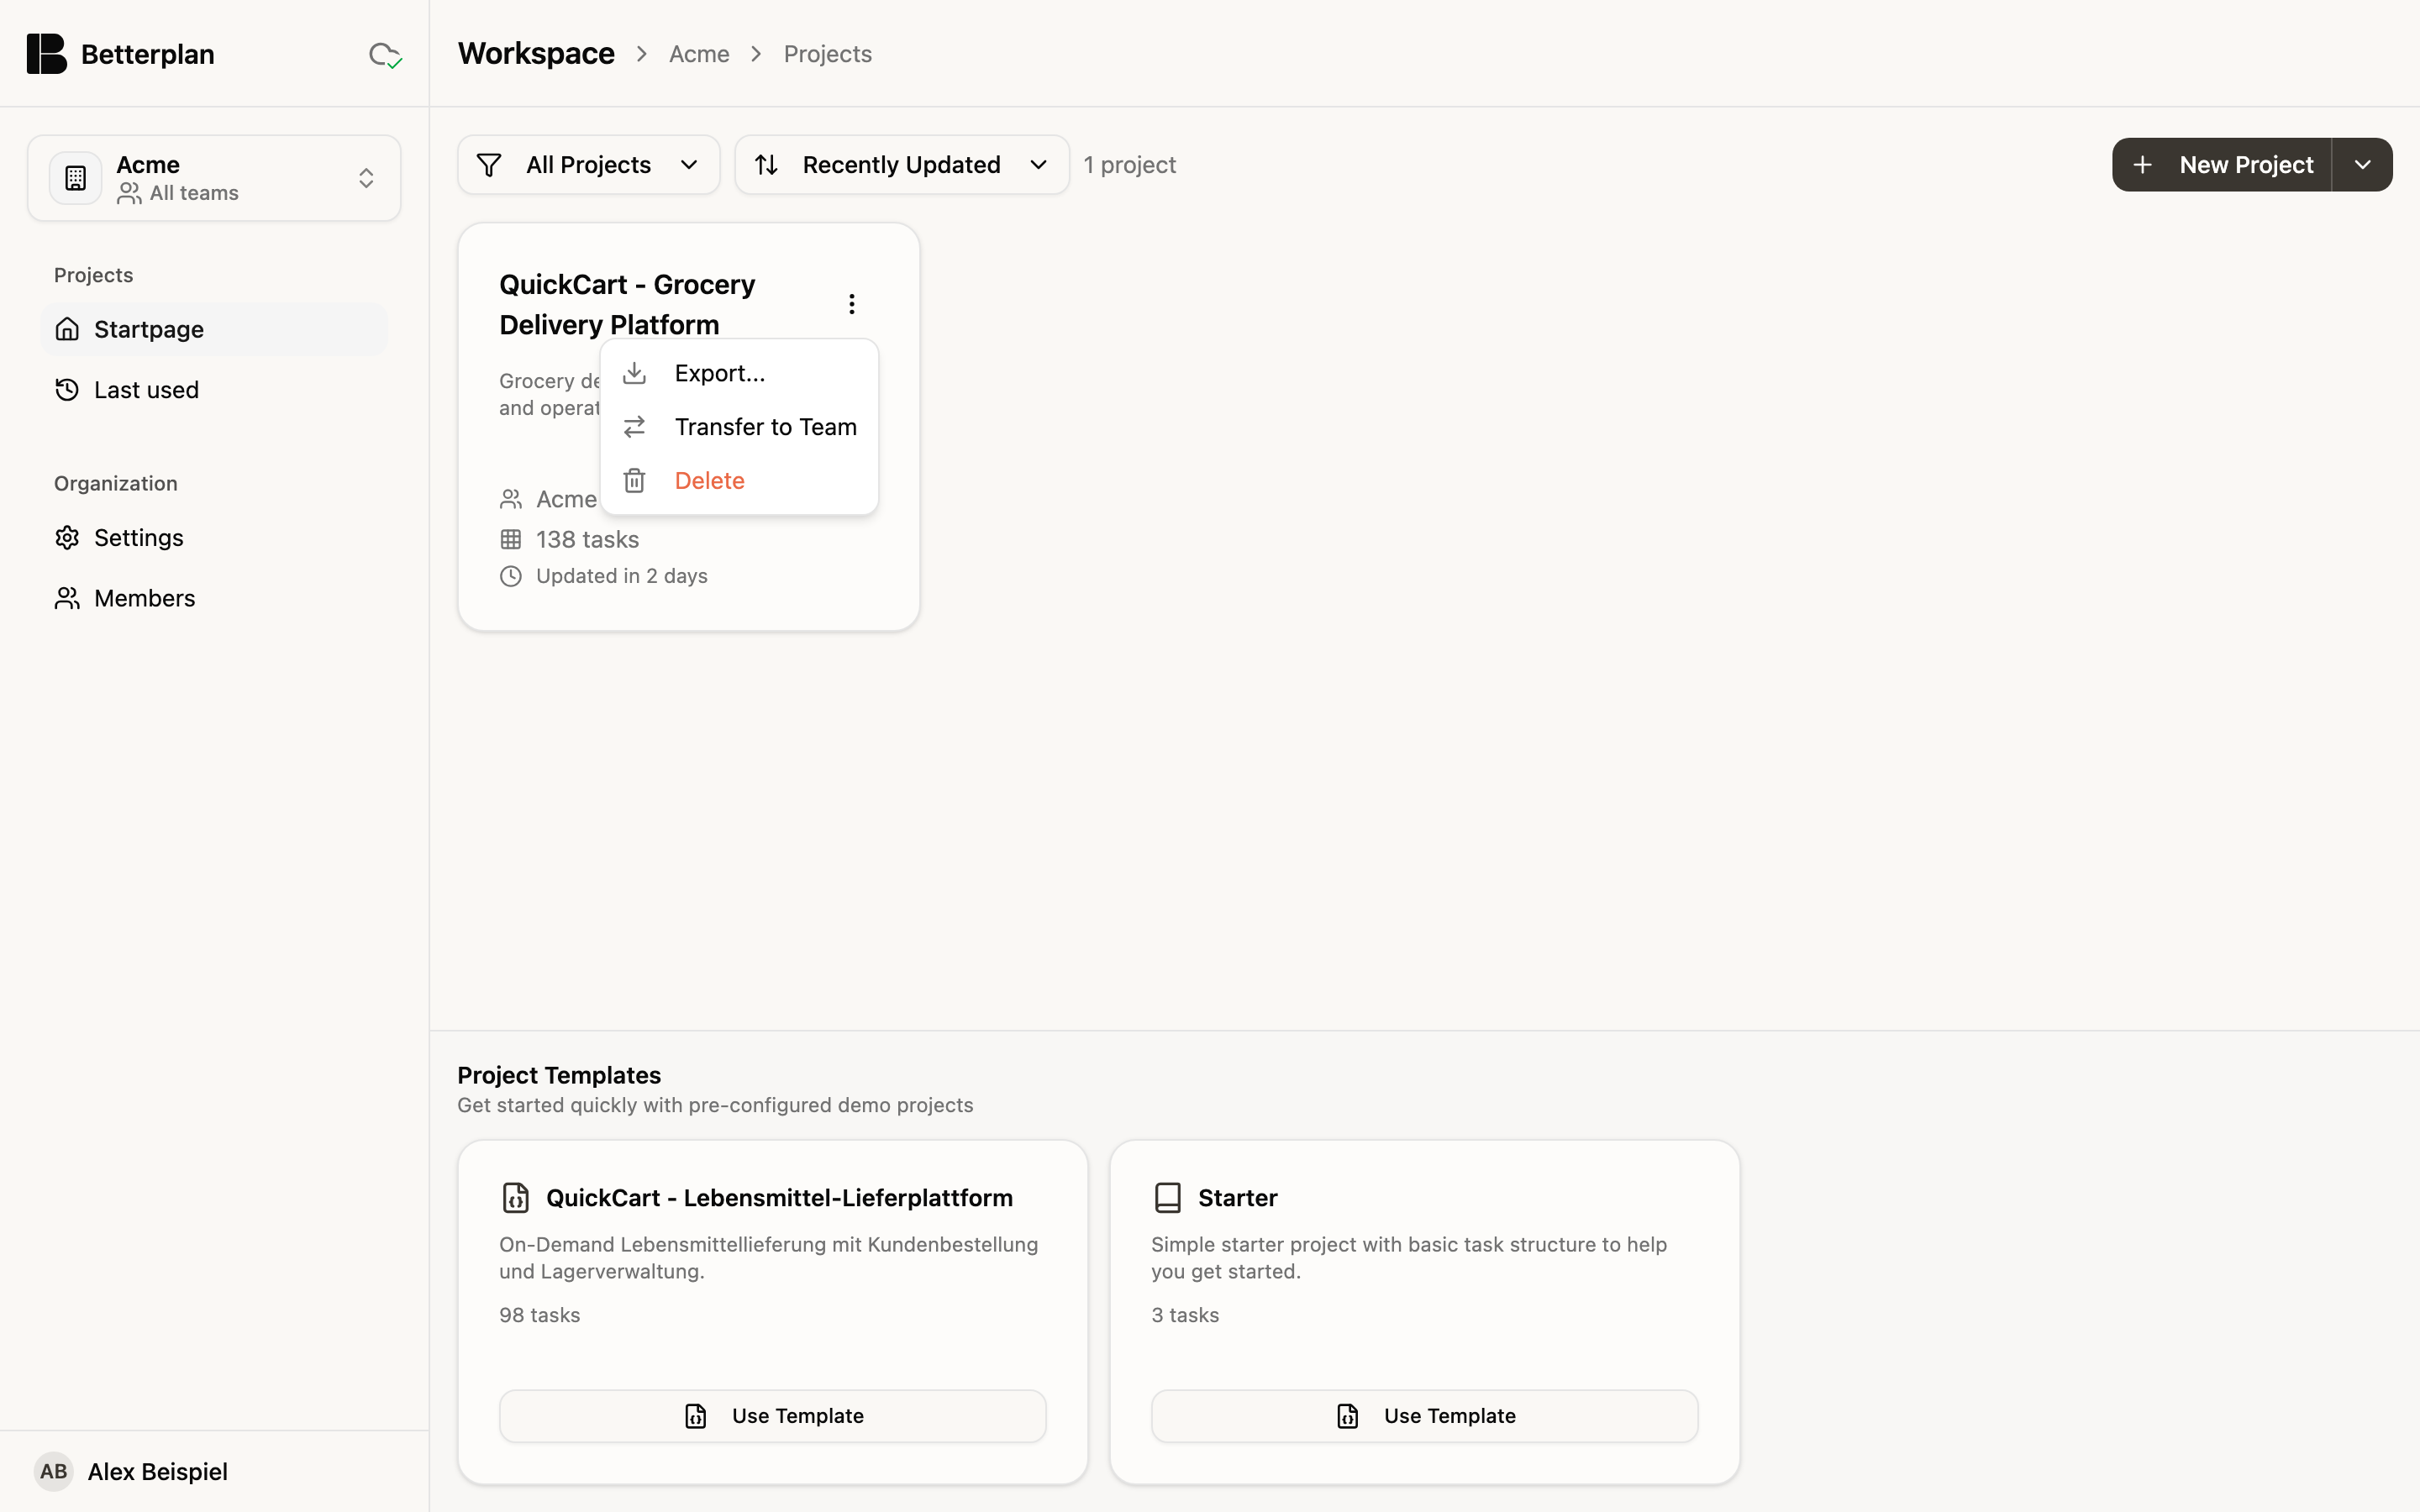Click the Project Templates heading
The image size is (2420, 1512).
click(x=559, y=1075)
